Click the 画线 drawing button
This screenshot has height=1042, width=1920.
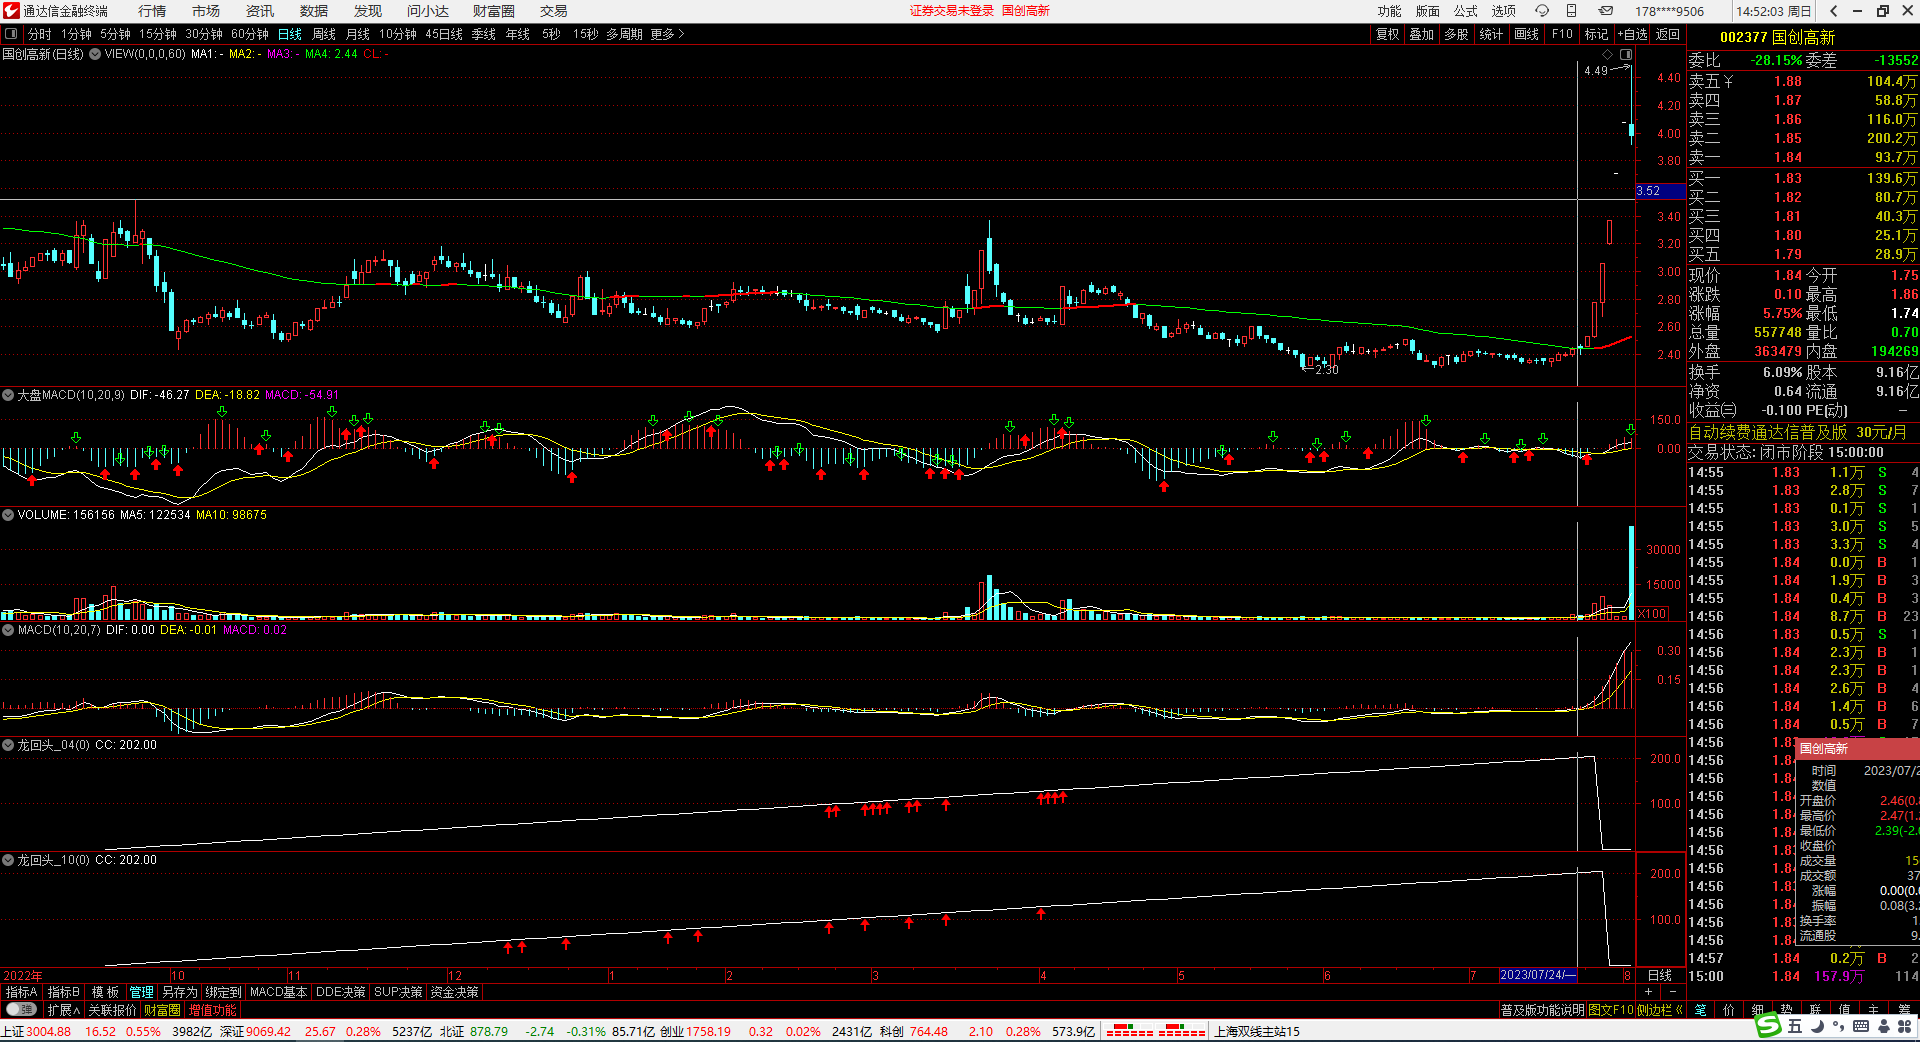coord(1527,34)
